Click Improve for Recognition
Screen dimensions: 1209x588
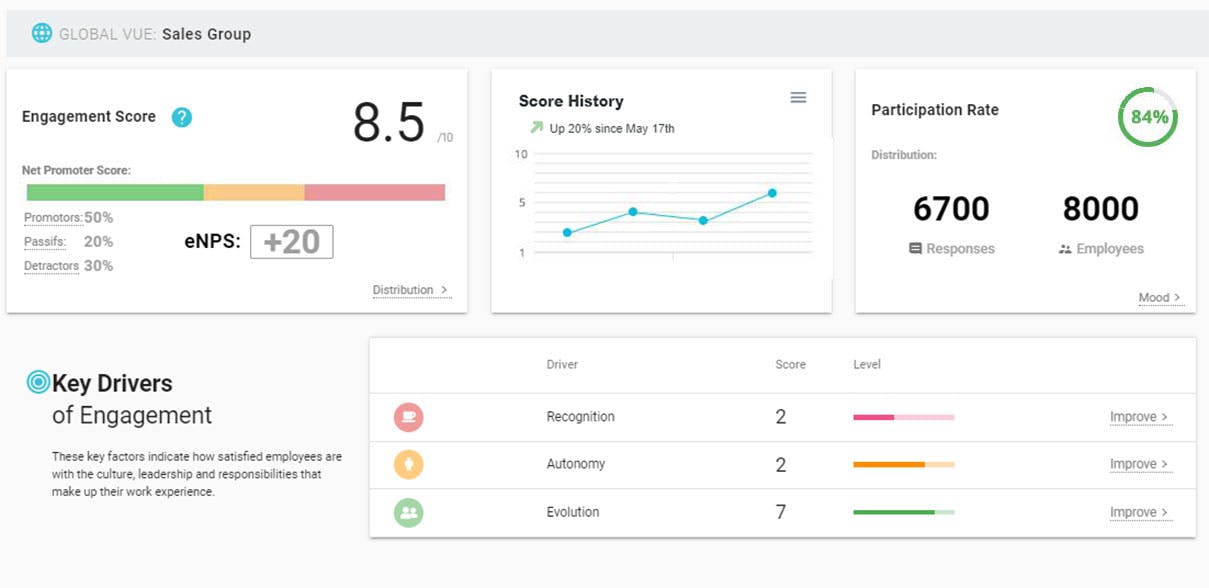(x=1139, y=417)
